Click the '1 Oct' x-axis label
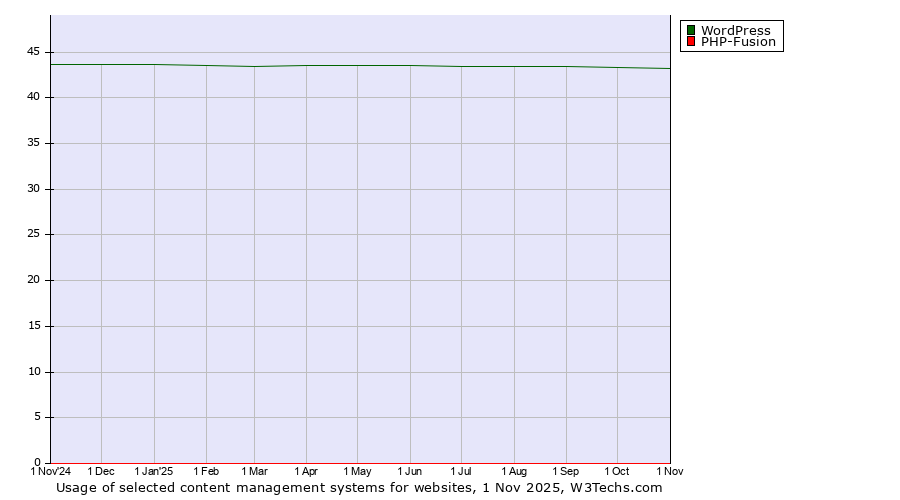900x500 pixels. pyautogui.click(x=617, y=471)
